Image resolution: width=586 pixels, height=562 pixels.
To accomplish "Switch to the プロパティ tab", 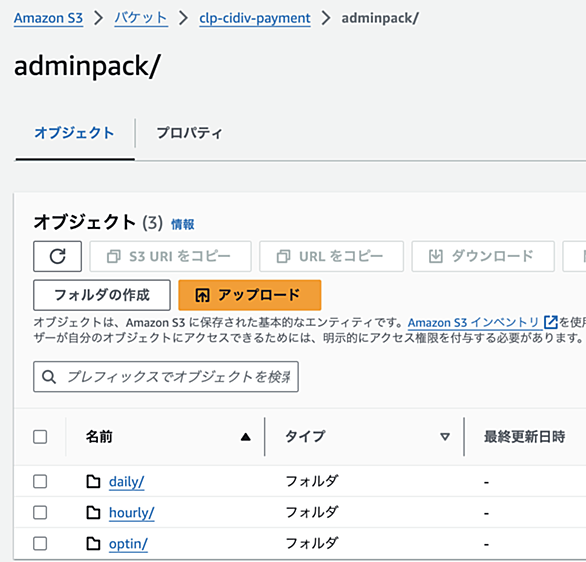I will (x=189, y=133).
